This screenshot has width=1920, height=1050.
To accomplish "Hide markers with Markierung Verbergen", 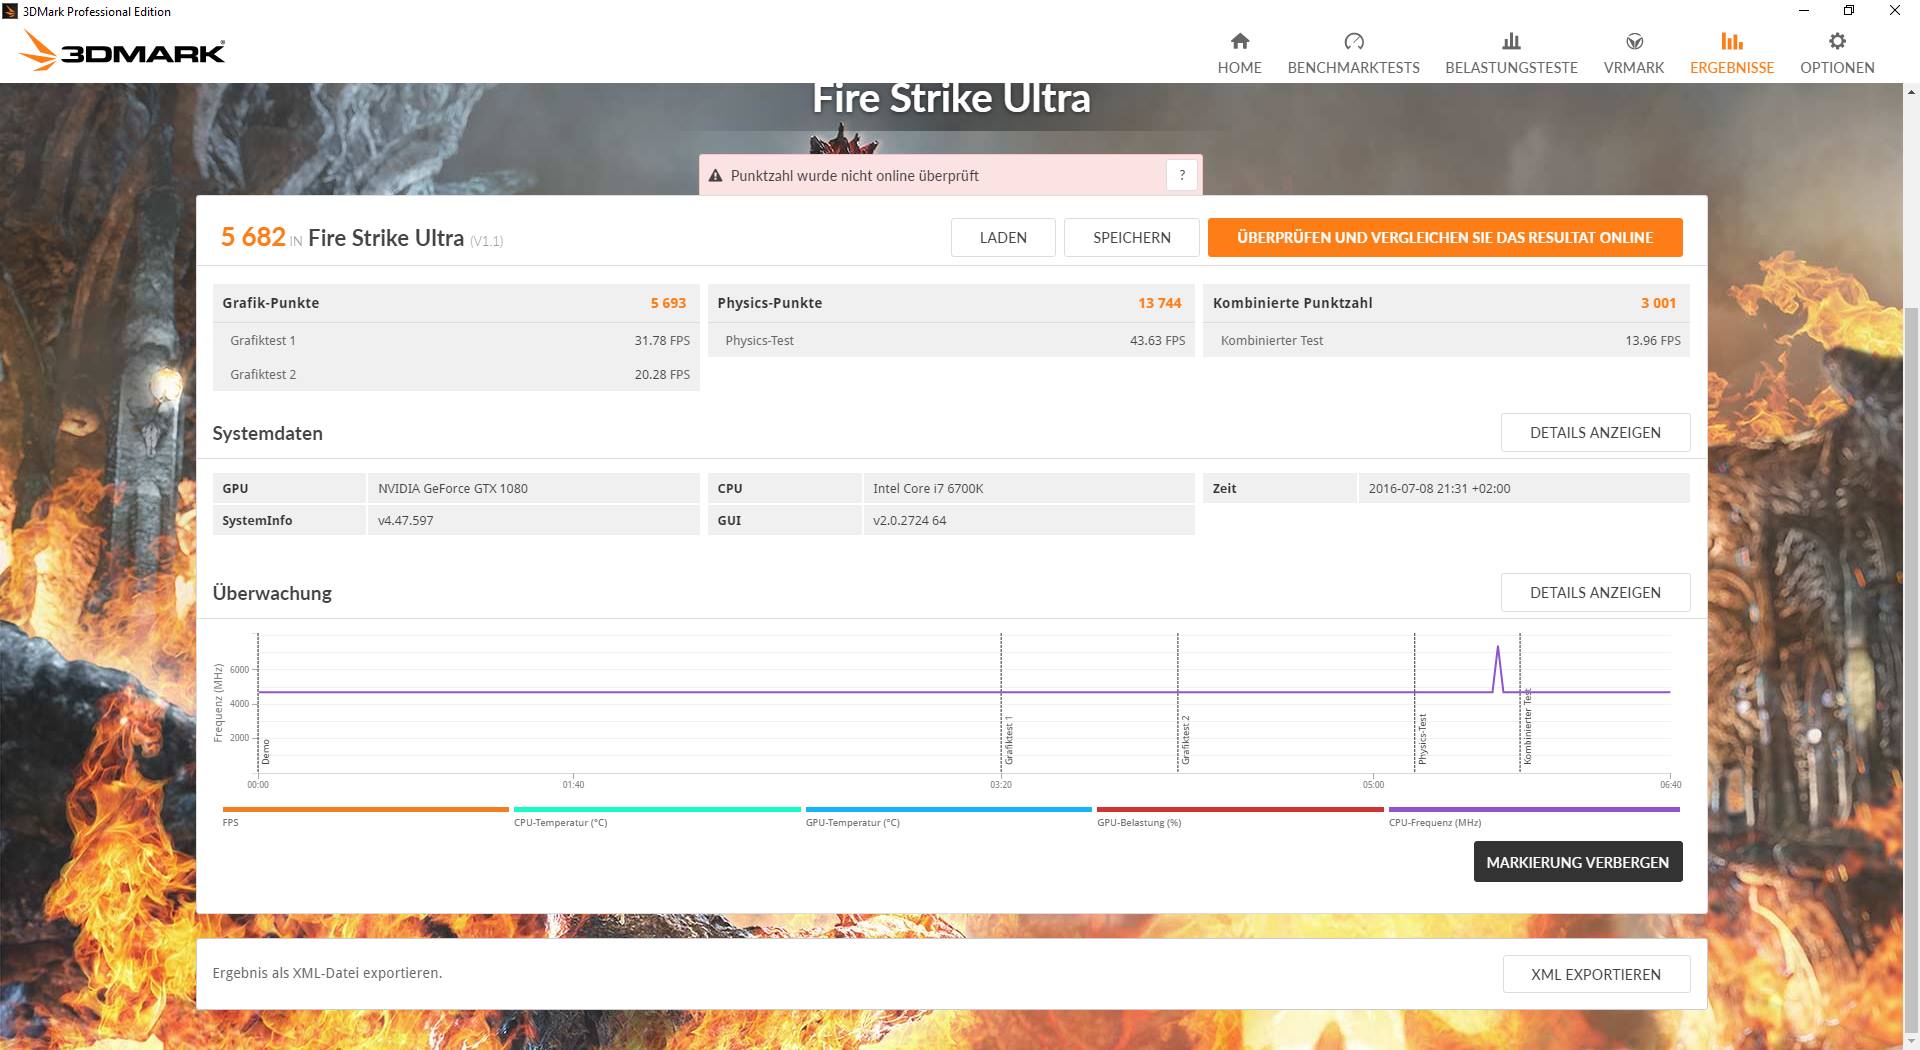I will pos(1577,862).
